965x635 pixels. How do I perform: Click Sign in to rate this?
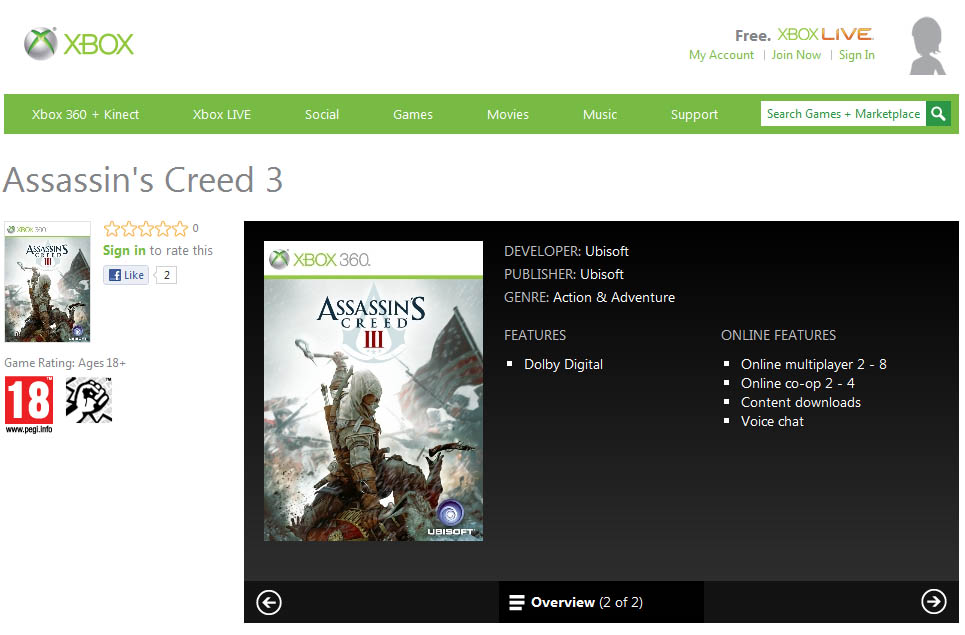pyautogui.click(x=124, y=251)
